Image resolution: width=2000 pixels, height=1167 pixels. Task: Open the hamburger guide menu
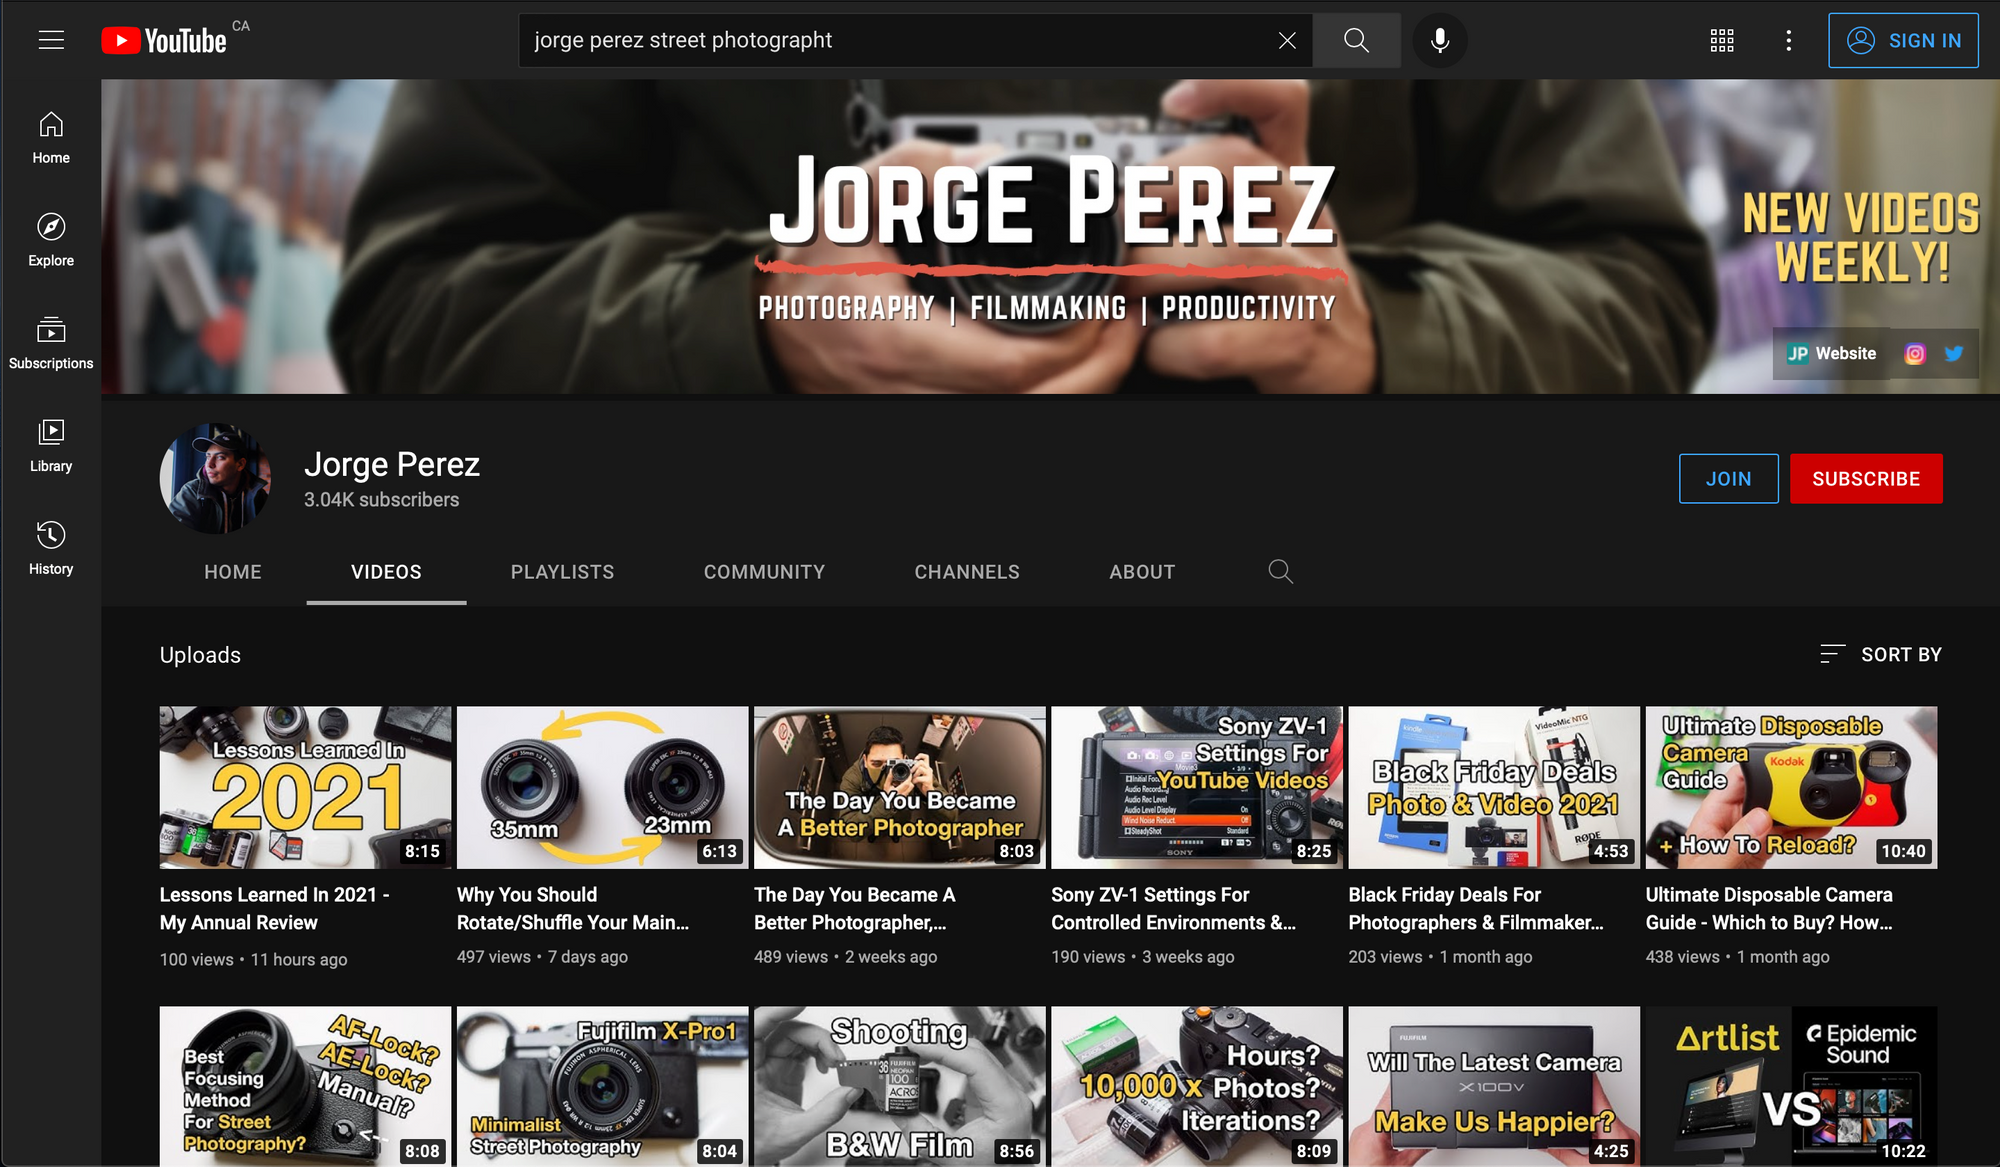point(51,40)
